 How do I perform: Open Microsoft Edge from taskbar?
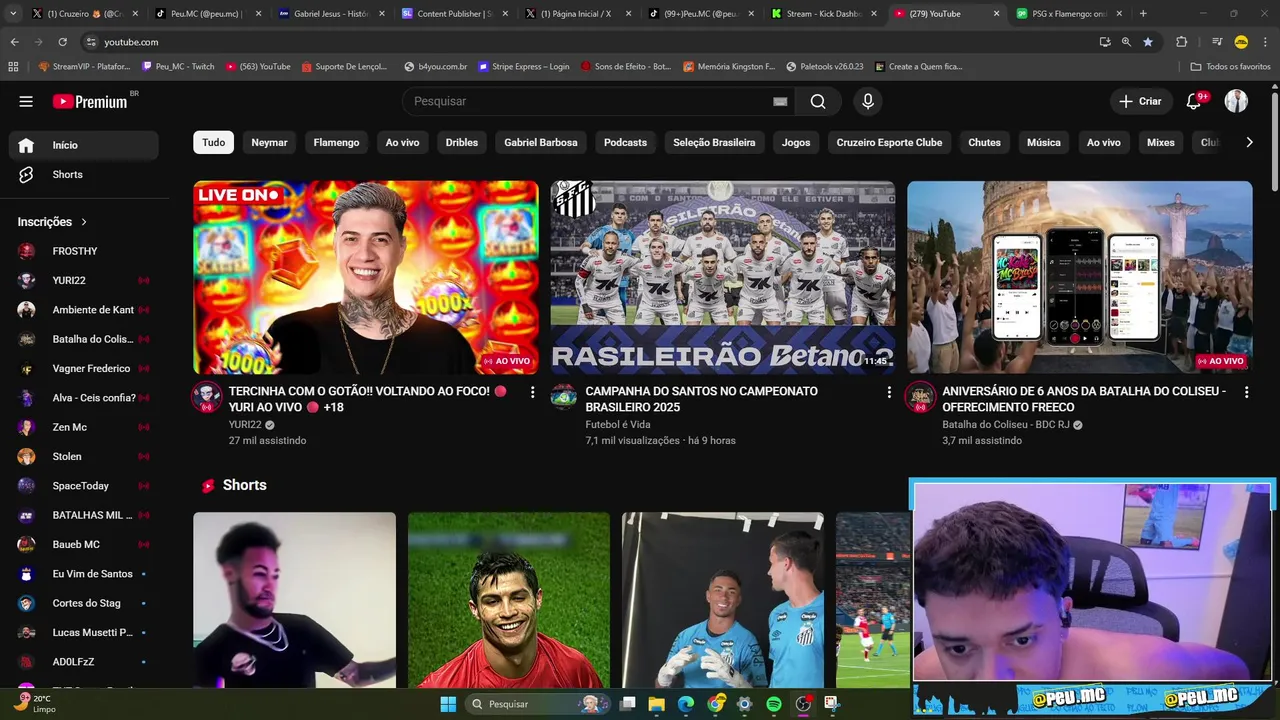click(686, 704)
